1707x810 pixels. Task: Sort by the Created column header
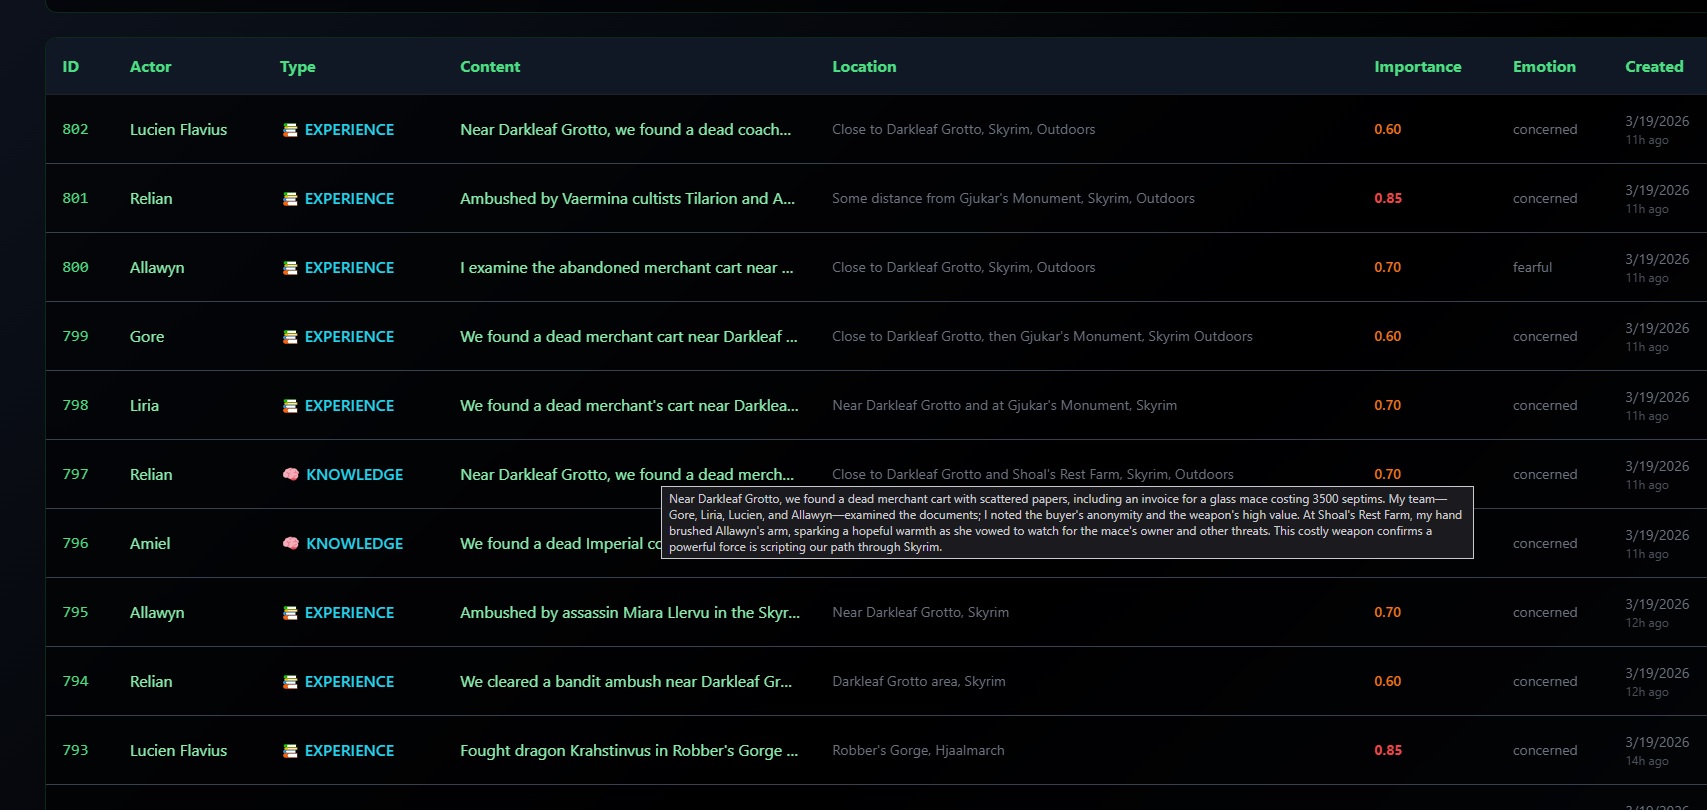[x=1654, y=67]
